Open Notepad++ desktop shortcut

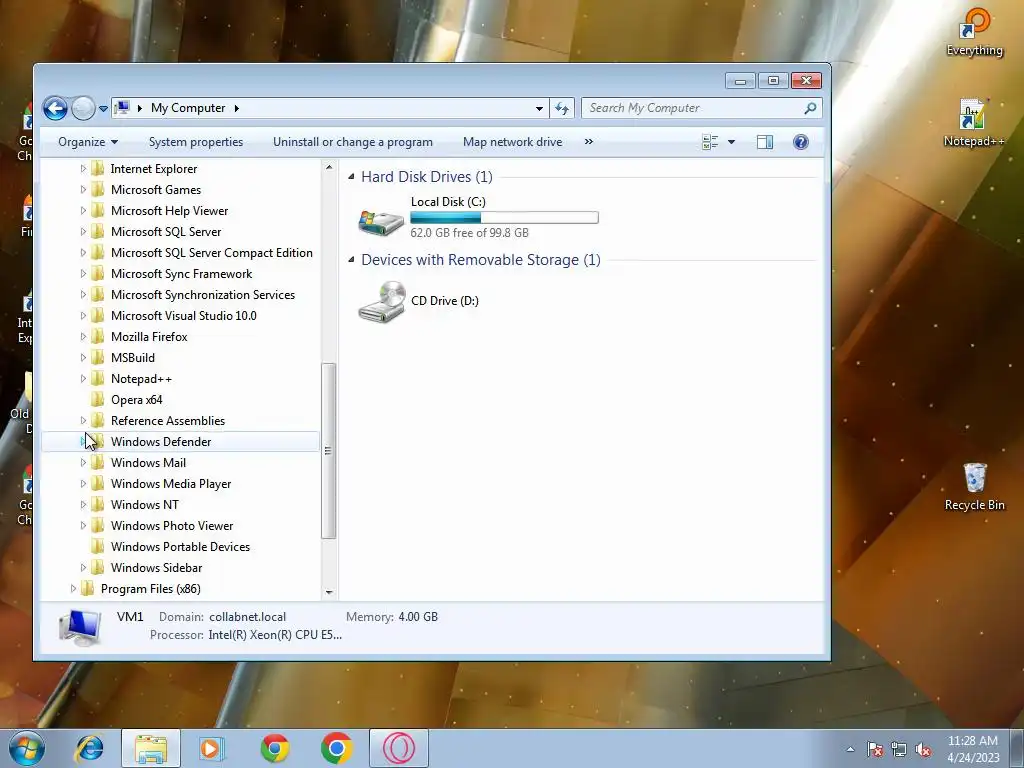[x=974, y=123]
